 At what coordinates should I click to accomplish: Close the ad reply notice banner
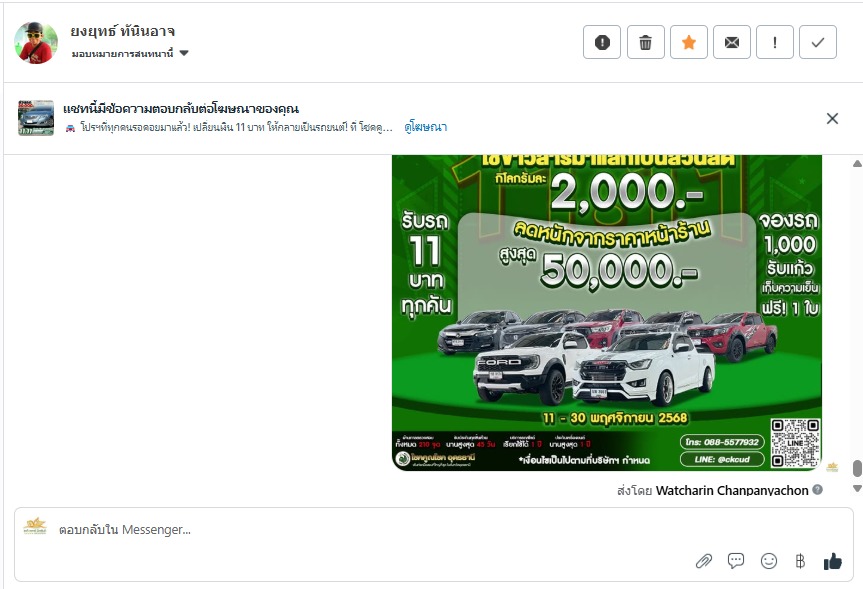(832, 118)
